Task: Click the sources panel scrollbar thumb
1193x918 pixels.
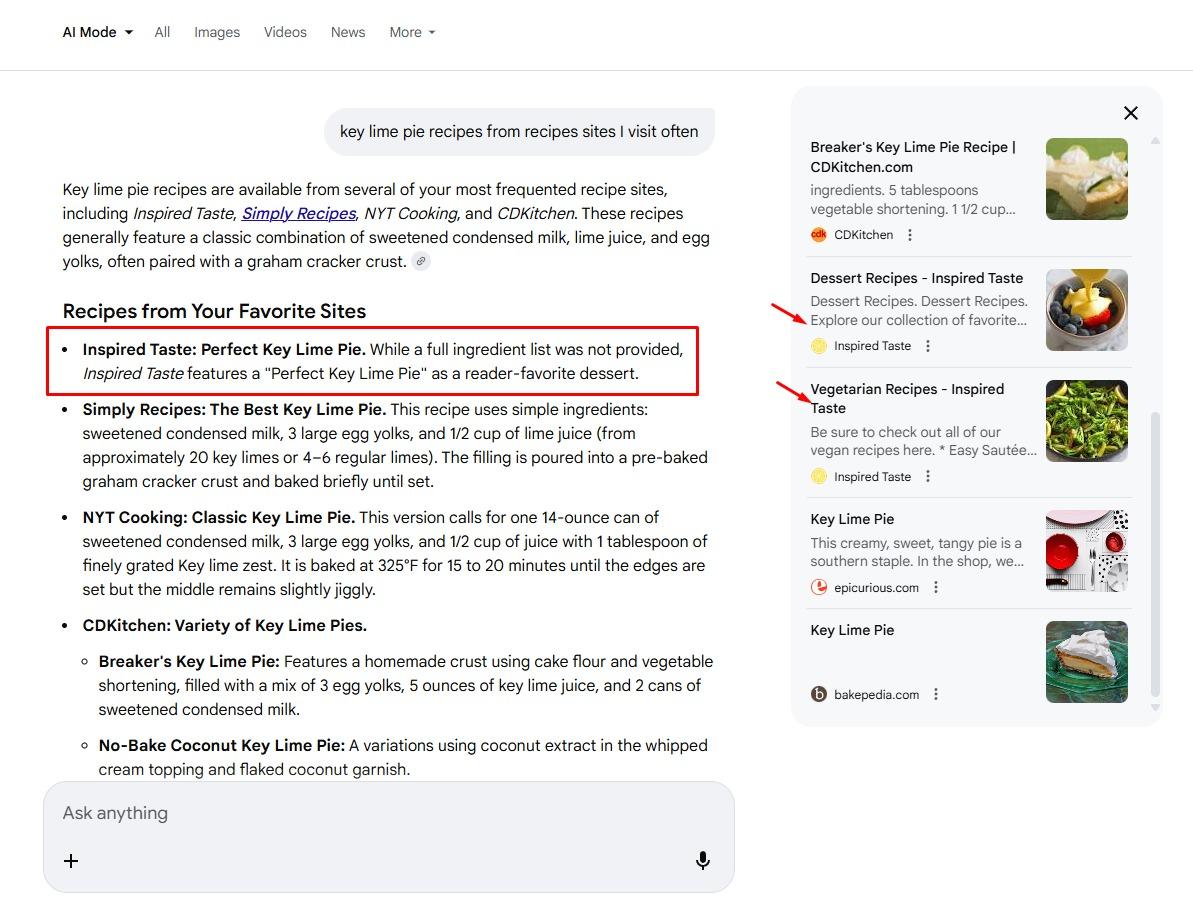Action: [x=1155, y=554]
